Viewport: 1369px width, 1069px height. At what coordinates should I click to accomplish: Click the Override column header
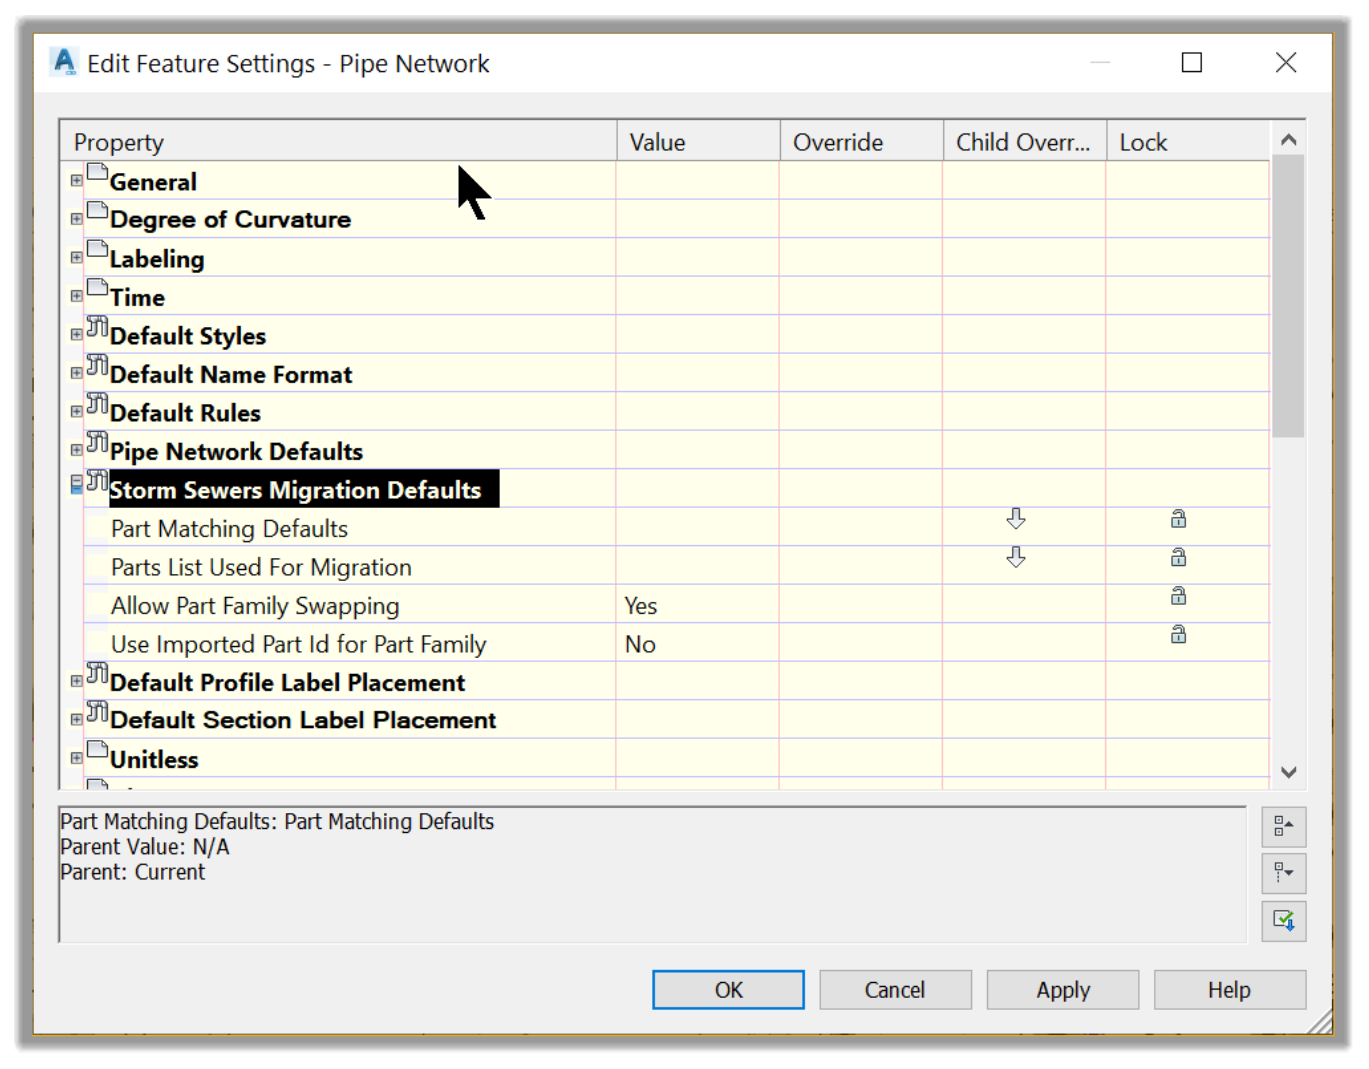[x=861, y=142]
